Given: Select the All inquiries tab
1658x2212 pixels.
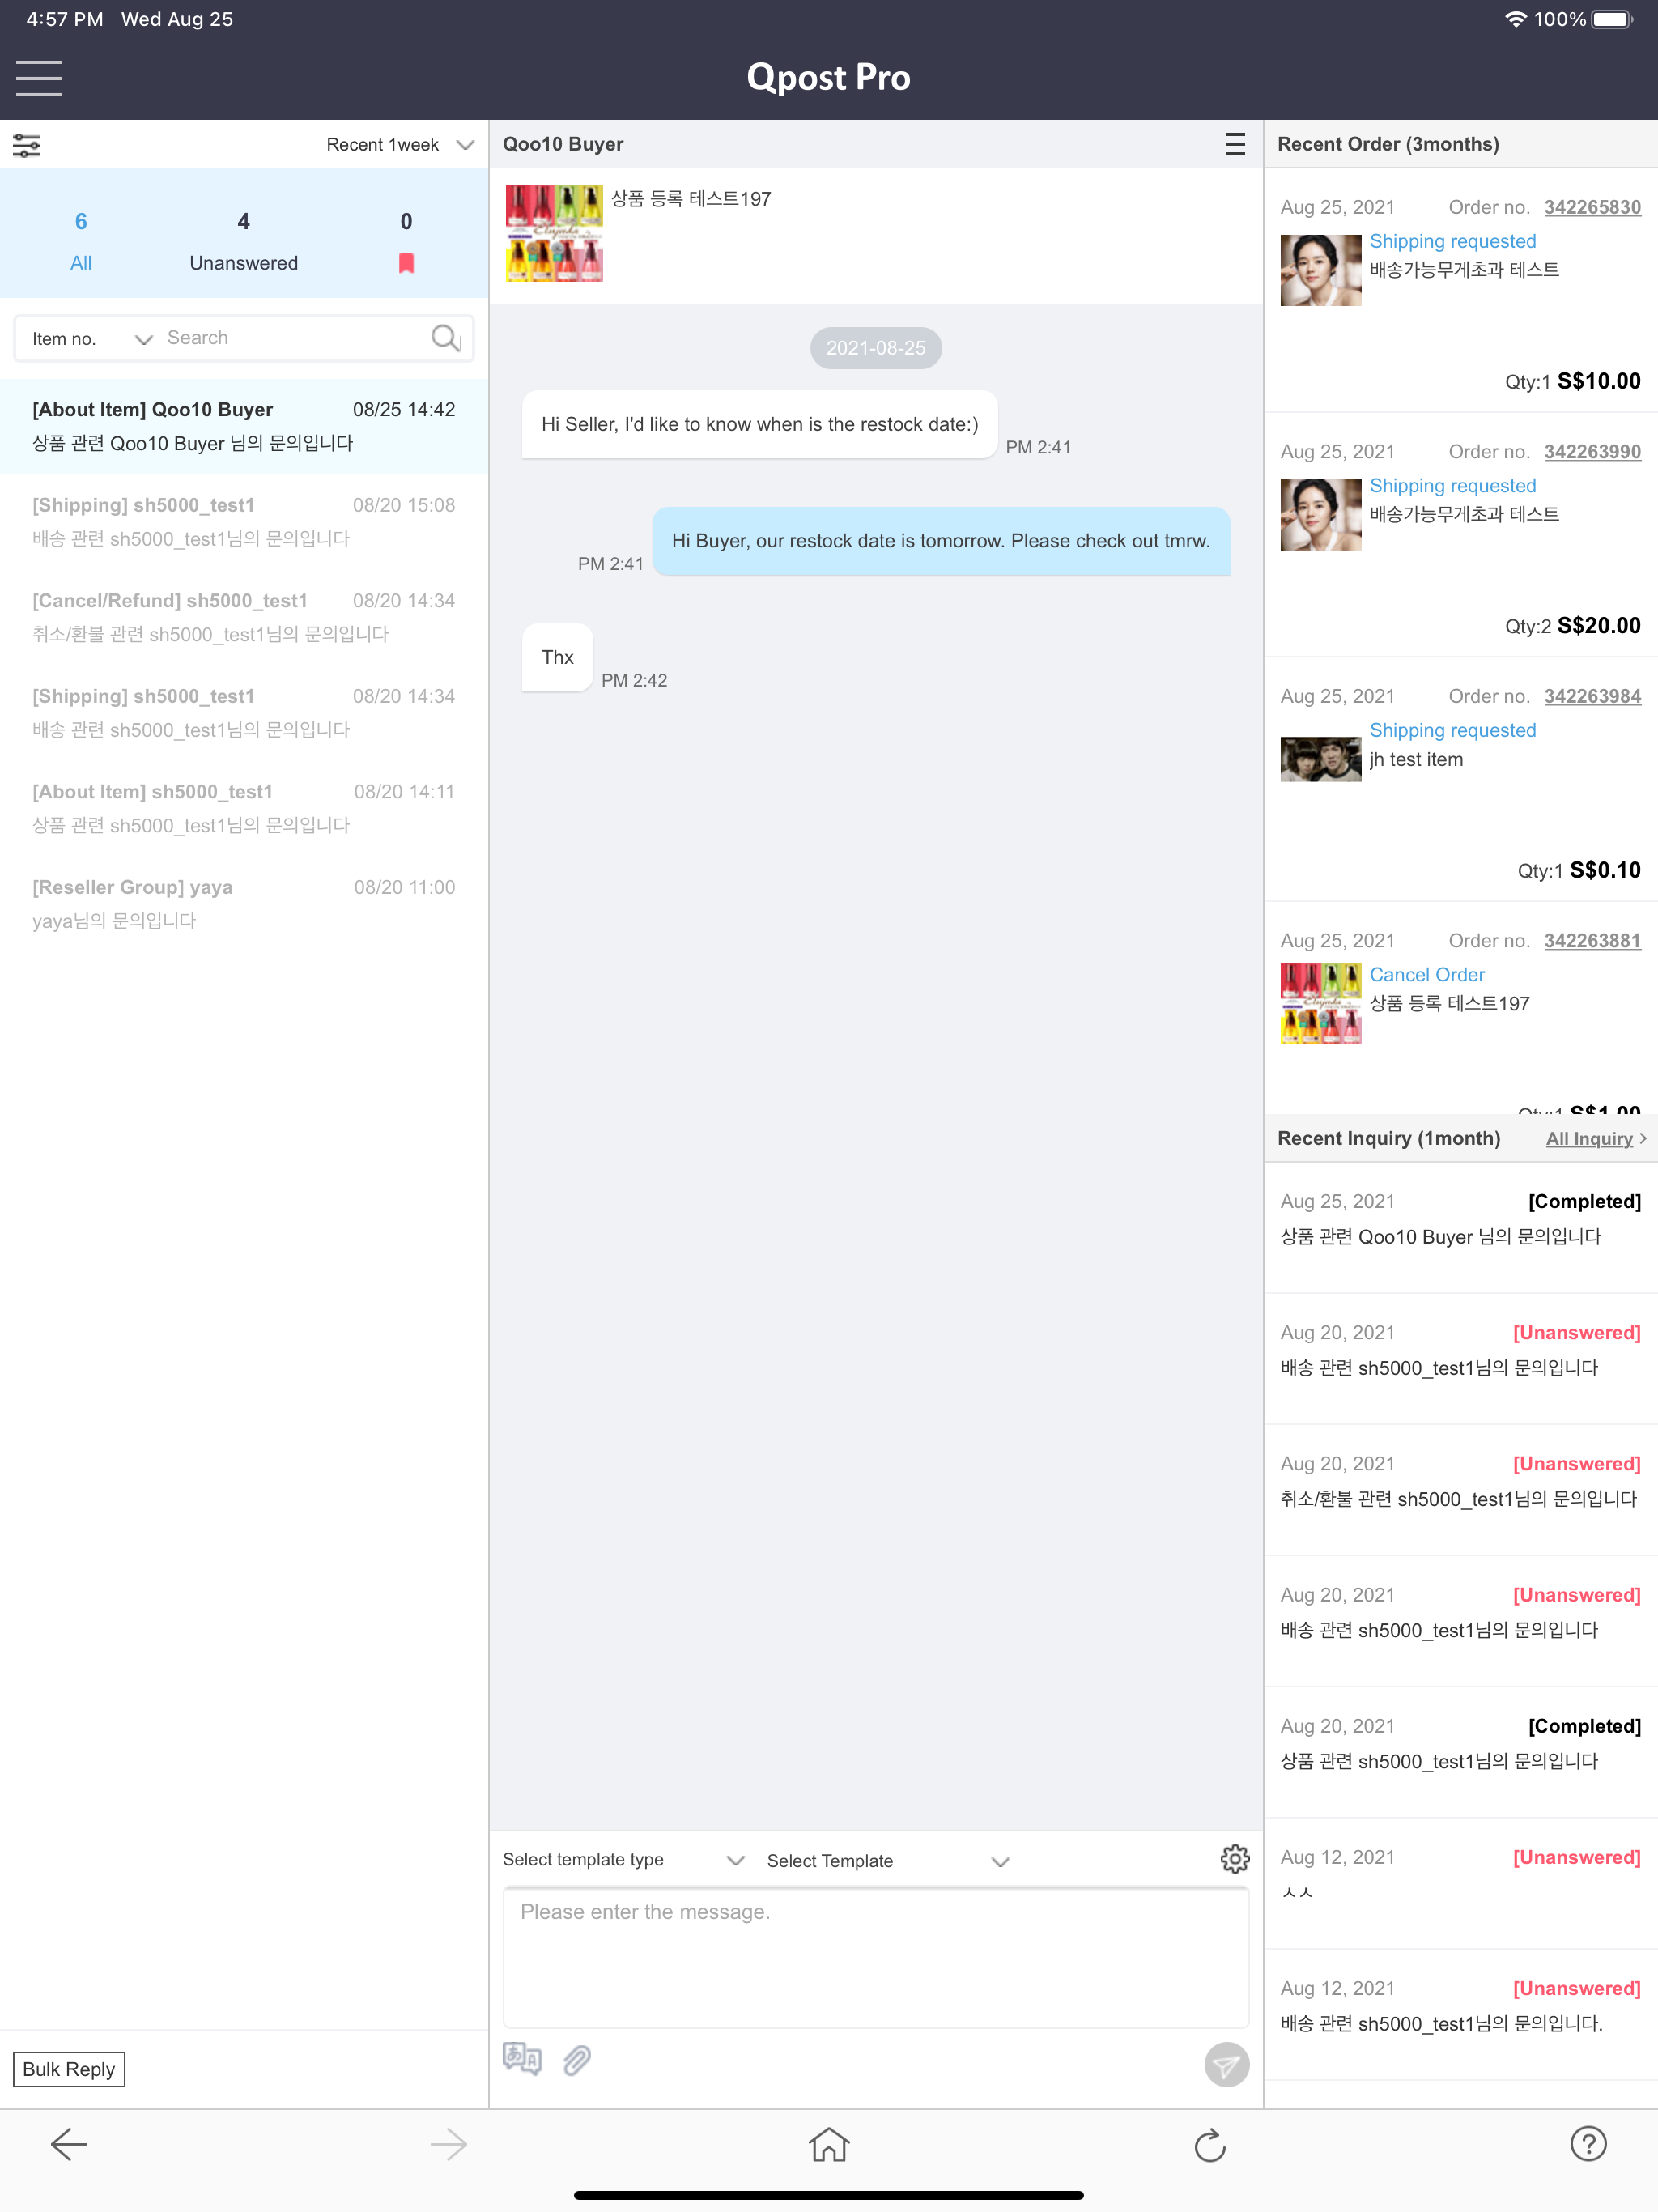Looking at the screenshot, I should pos(81,241).
